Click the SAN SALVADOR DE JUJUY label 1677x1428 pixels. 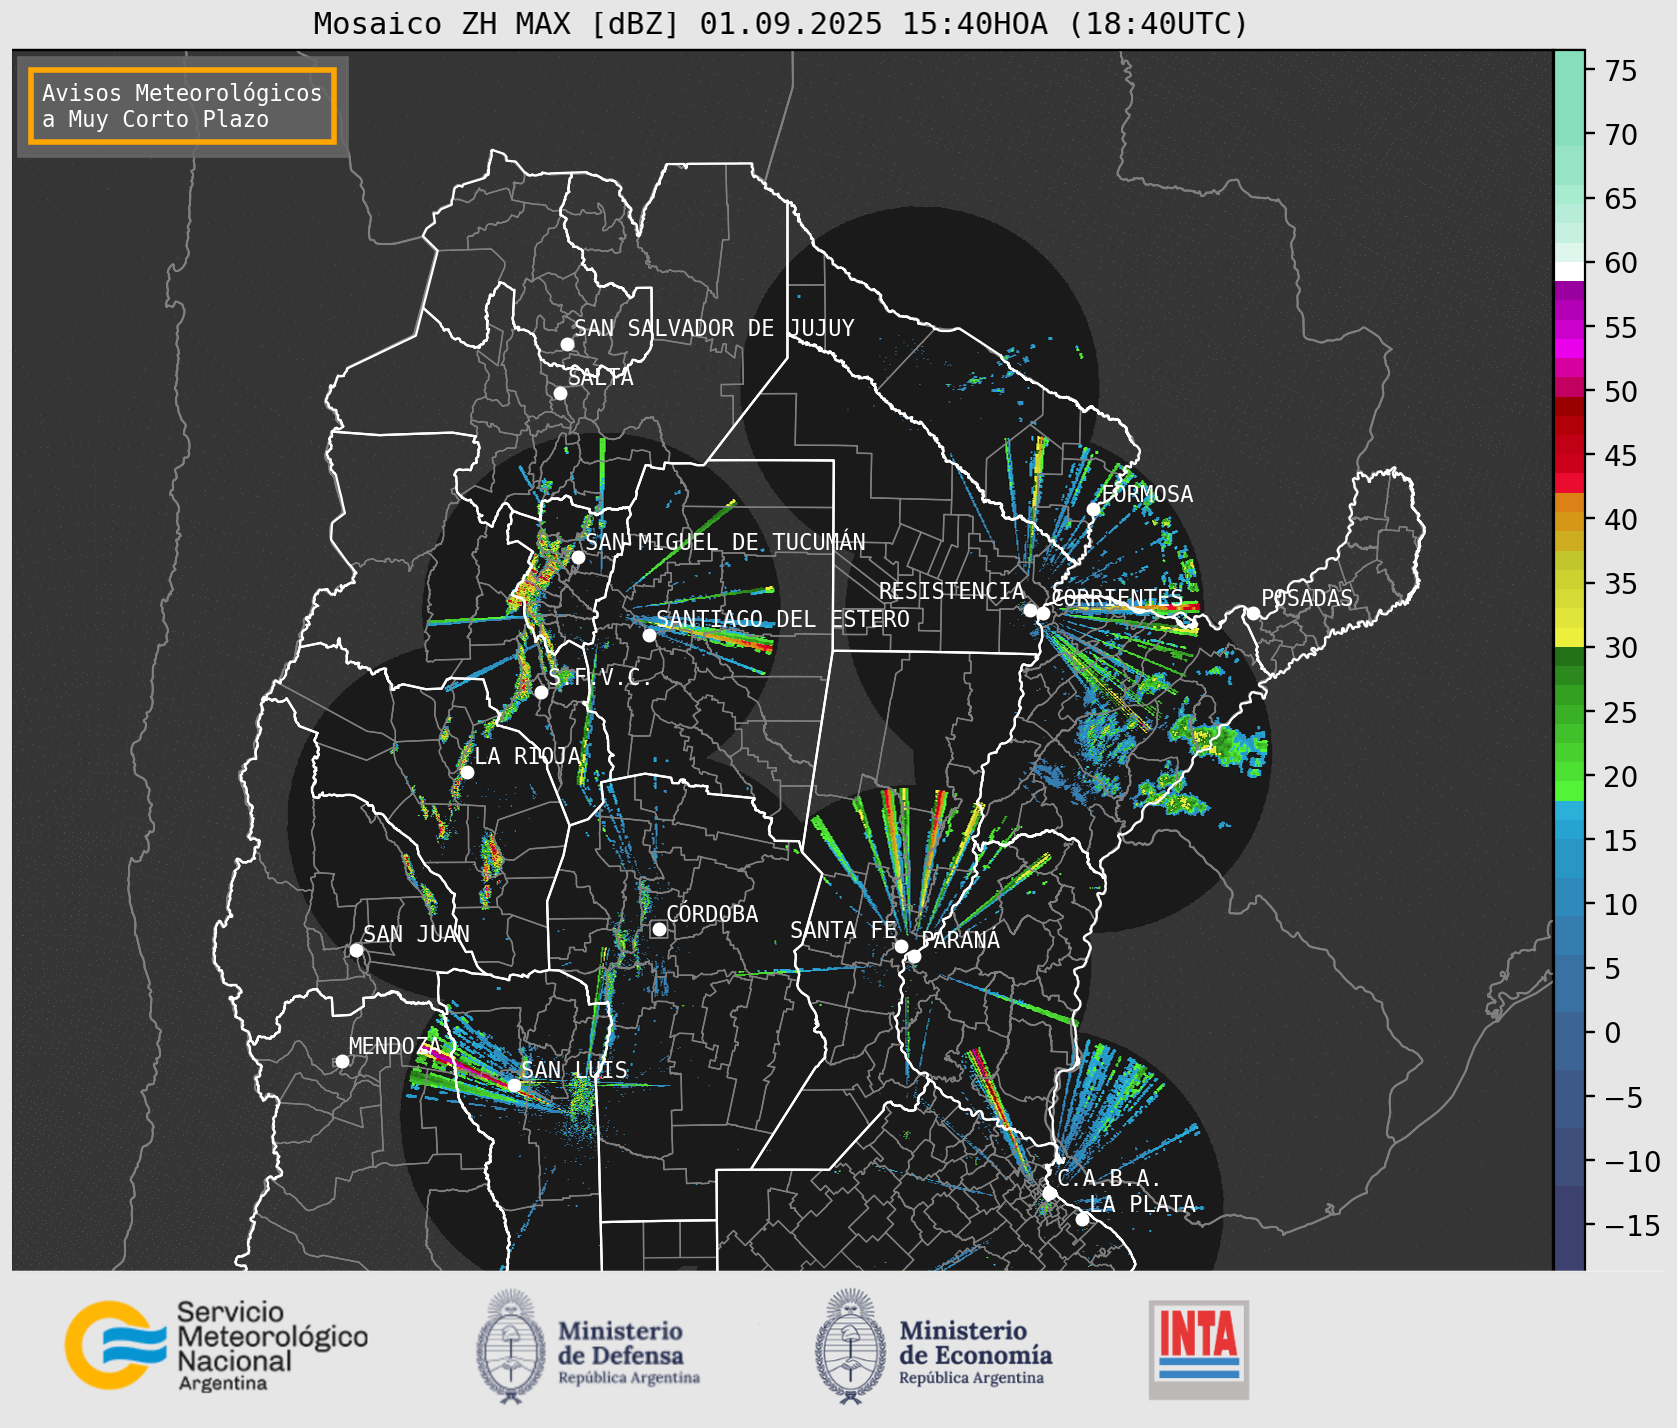tap(714, 328)
